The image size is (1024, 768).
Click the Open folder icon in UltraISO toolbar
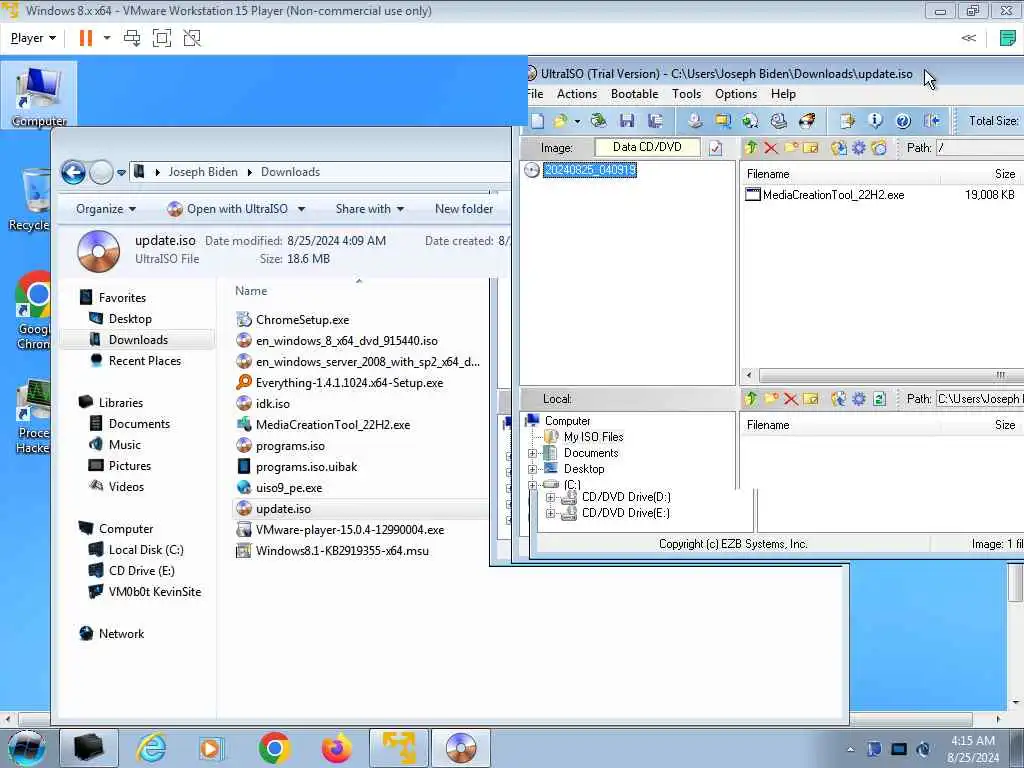[x=560, y=121]
